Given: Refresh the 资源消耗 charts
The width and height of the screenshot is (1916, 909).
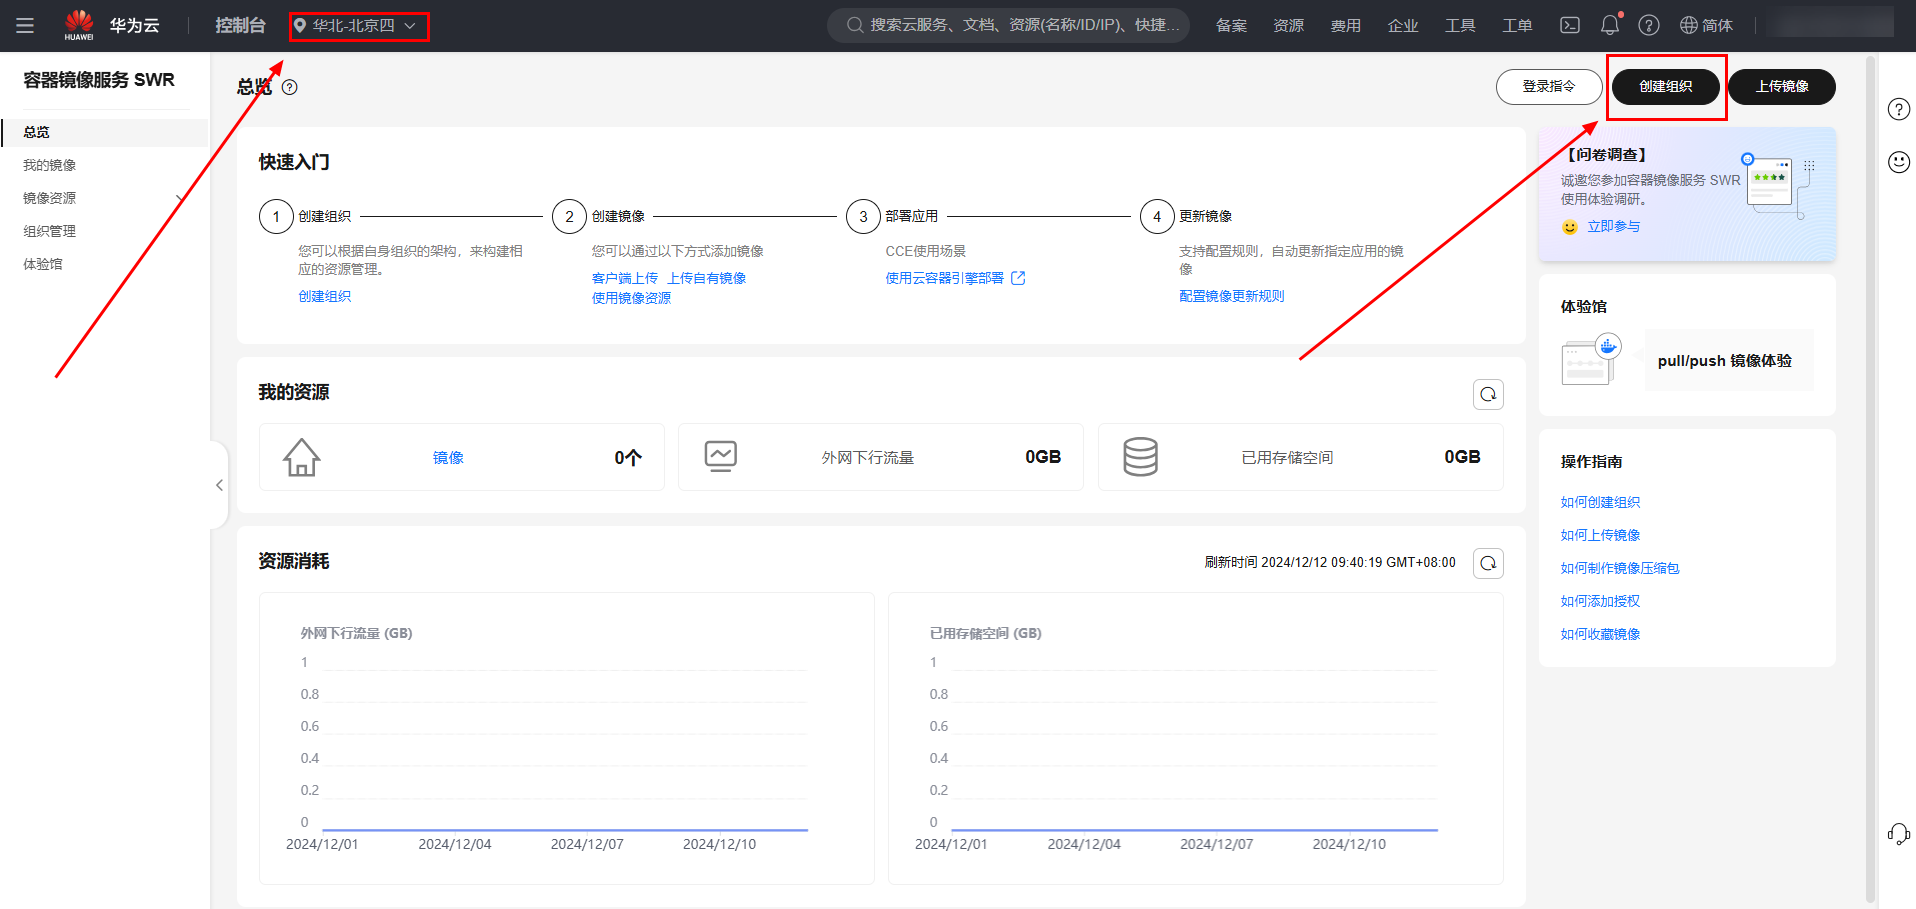Looking at the screenshot, I should pyautogui.click(x=1488, y=563).
